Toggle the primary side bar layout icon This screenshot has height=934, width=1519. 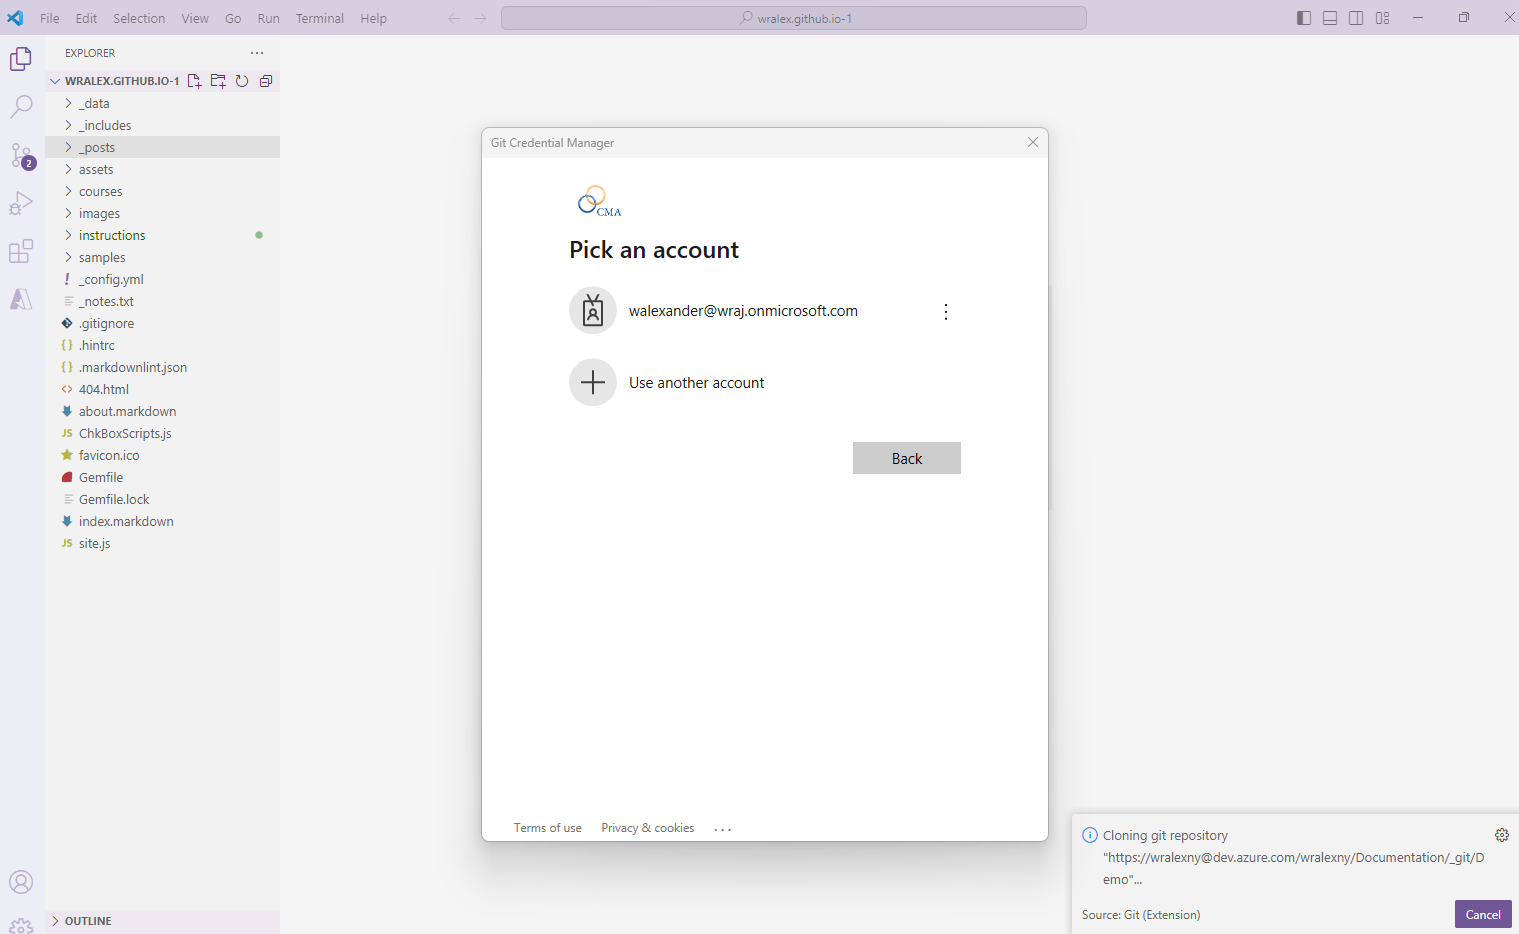coord(1304,18)
